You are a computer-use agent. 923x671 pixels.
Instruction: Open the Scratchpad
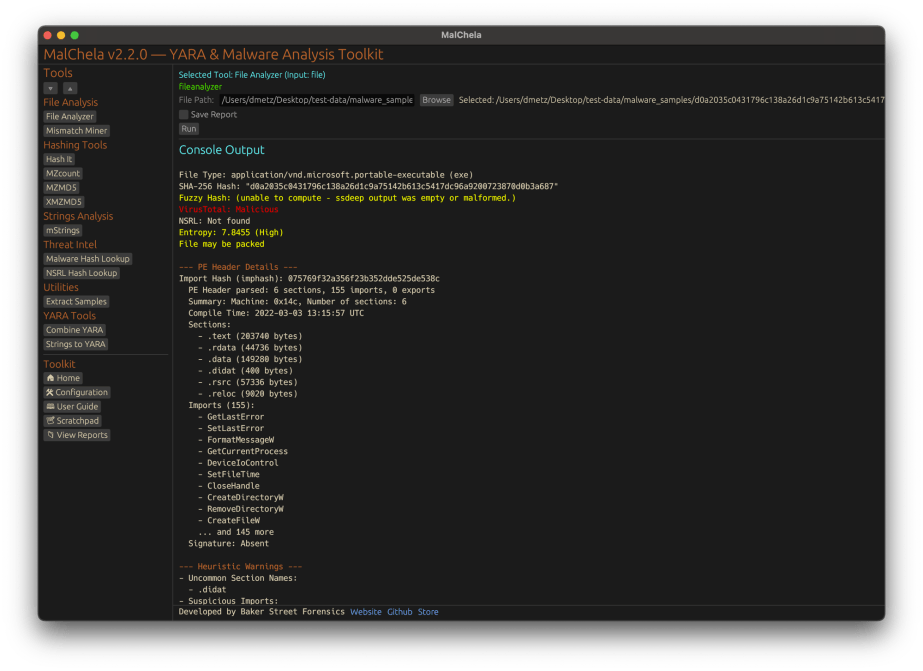pos(72,421)
